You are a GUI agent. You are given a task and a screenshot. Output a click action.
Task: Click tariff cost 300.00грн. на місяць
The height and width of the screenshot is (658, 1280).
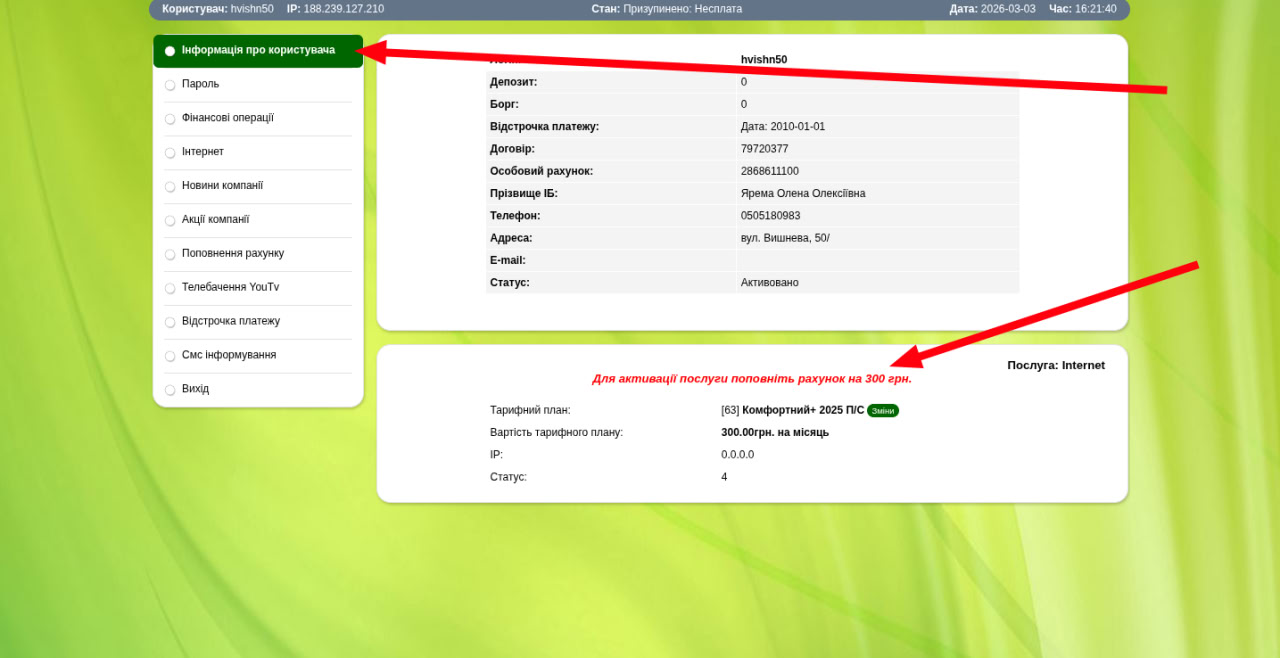775,433
